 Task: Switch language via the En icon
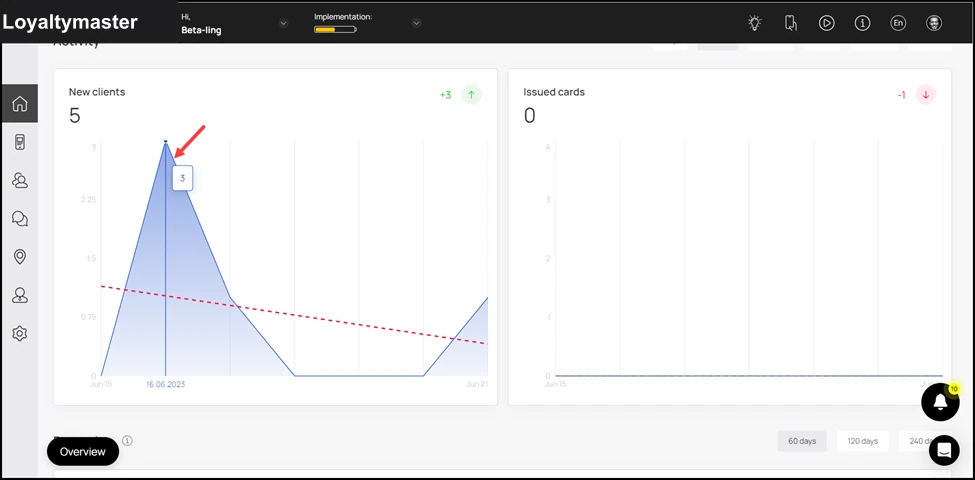[x=898, y=23]
